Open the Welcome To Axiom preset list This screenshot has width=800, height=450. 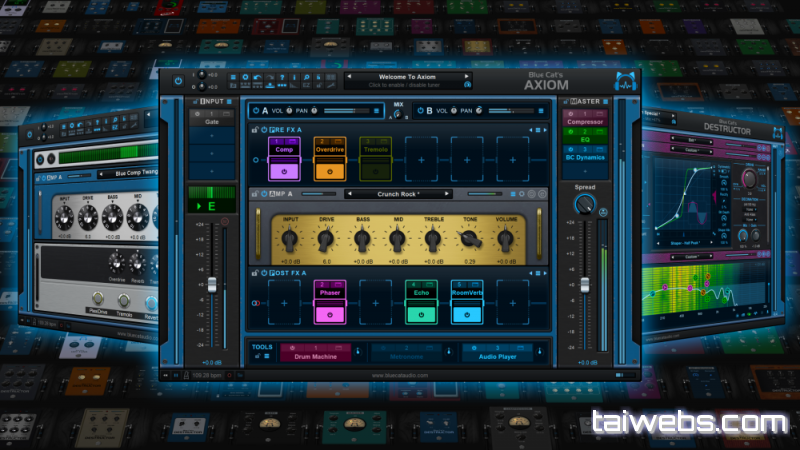click(x=408, y=76)
